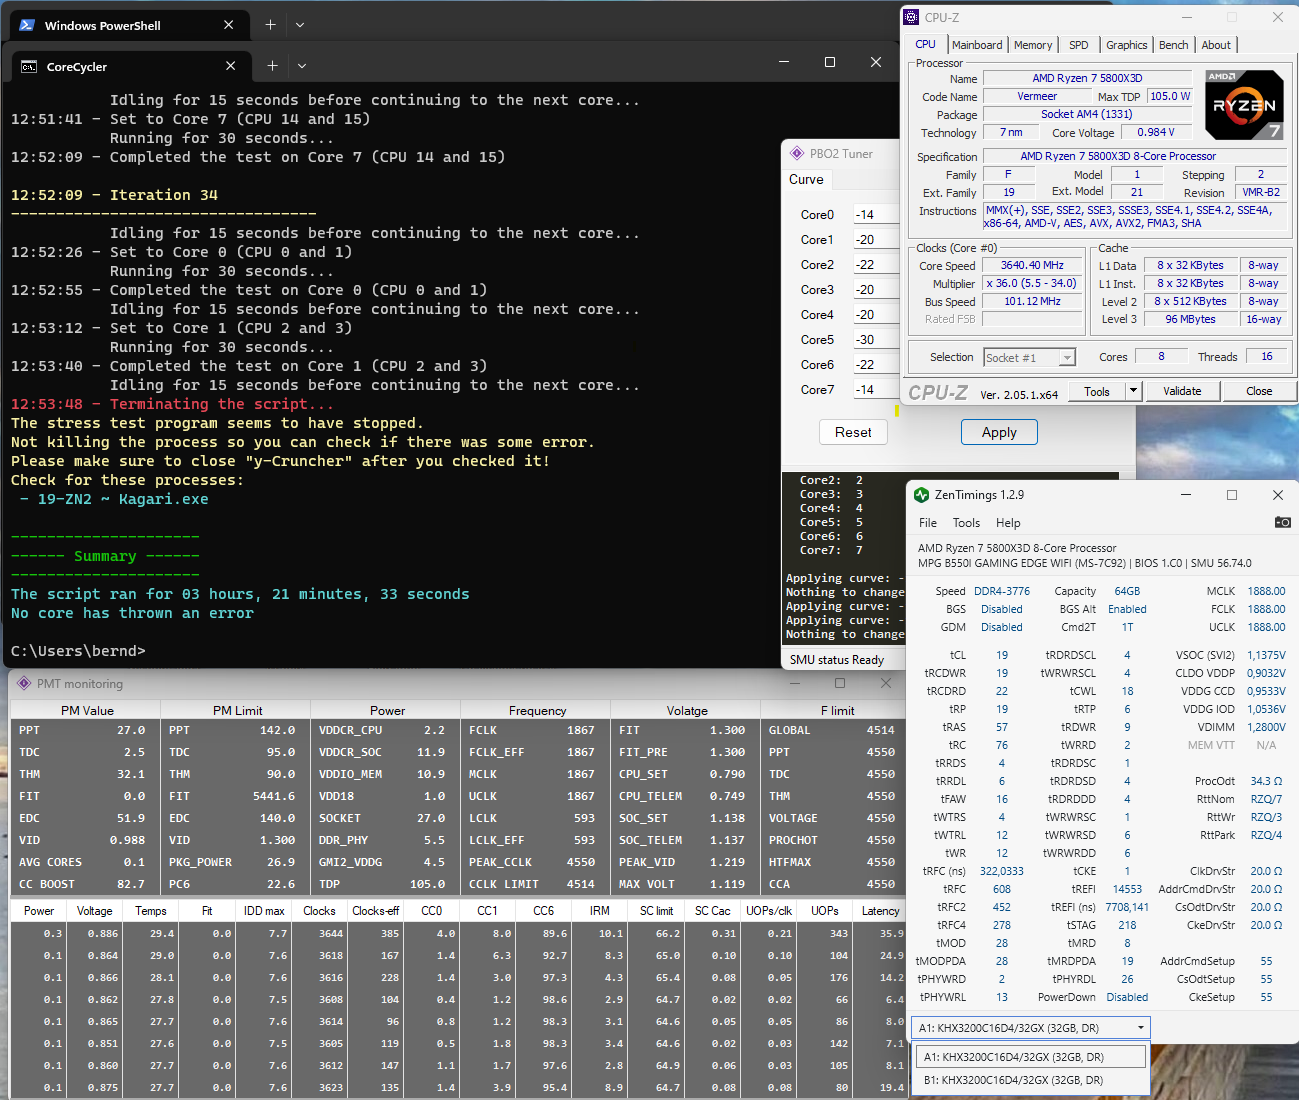Maximize the ZenTimings window
Viewport: 1299px width, 1100px height.
[x=1232, y=495]
